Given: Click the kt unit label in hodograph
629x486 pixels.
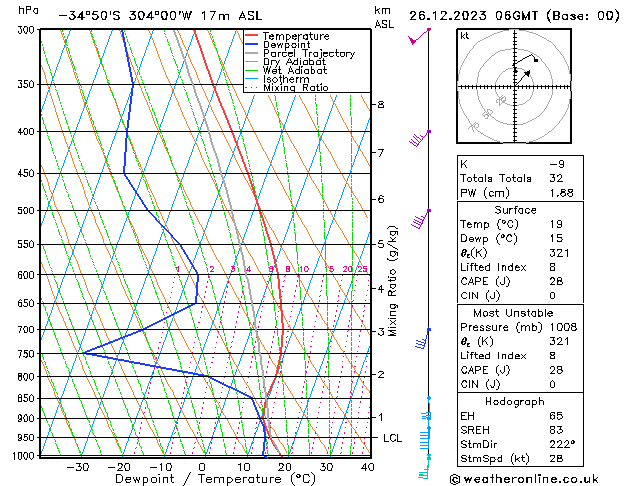Looking at the screenshot, I should click(x=465, y=36).
